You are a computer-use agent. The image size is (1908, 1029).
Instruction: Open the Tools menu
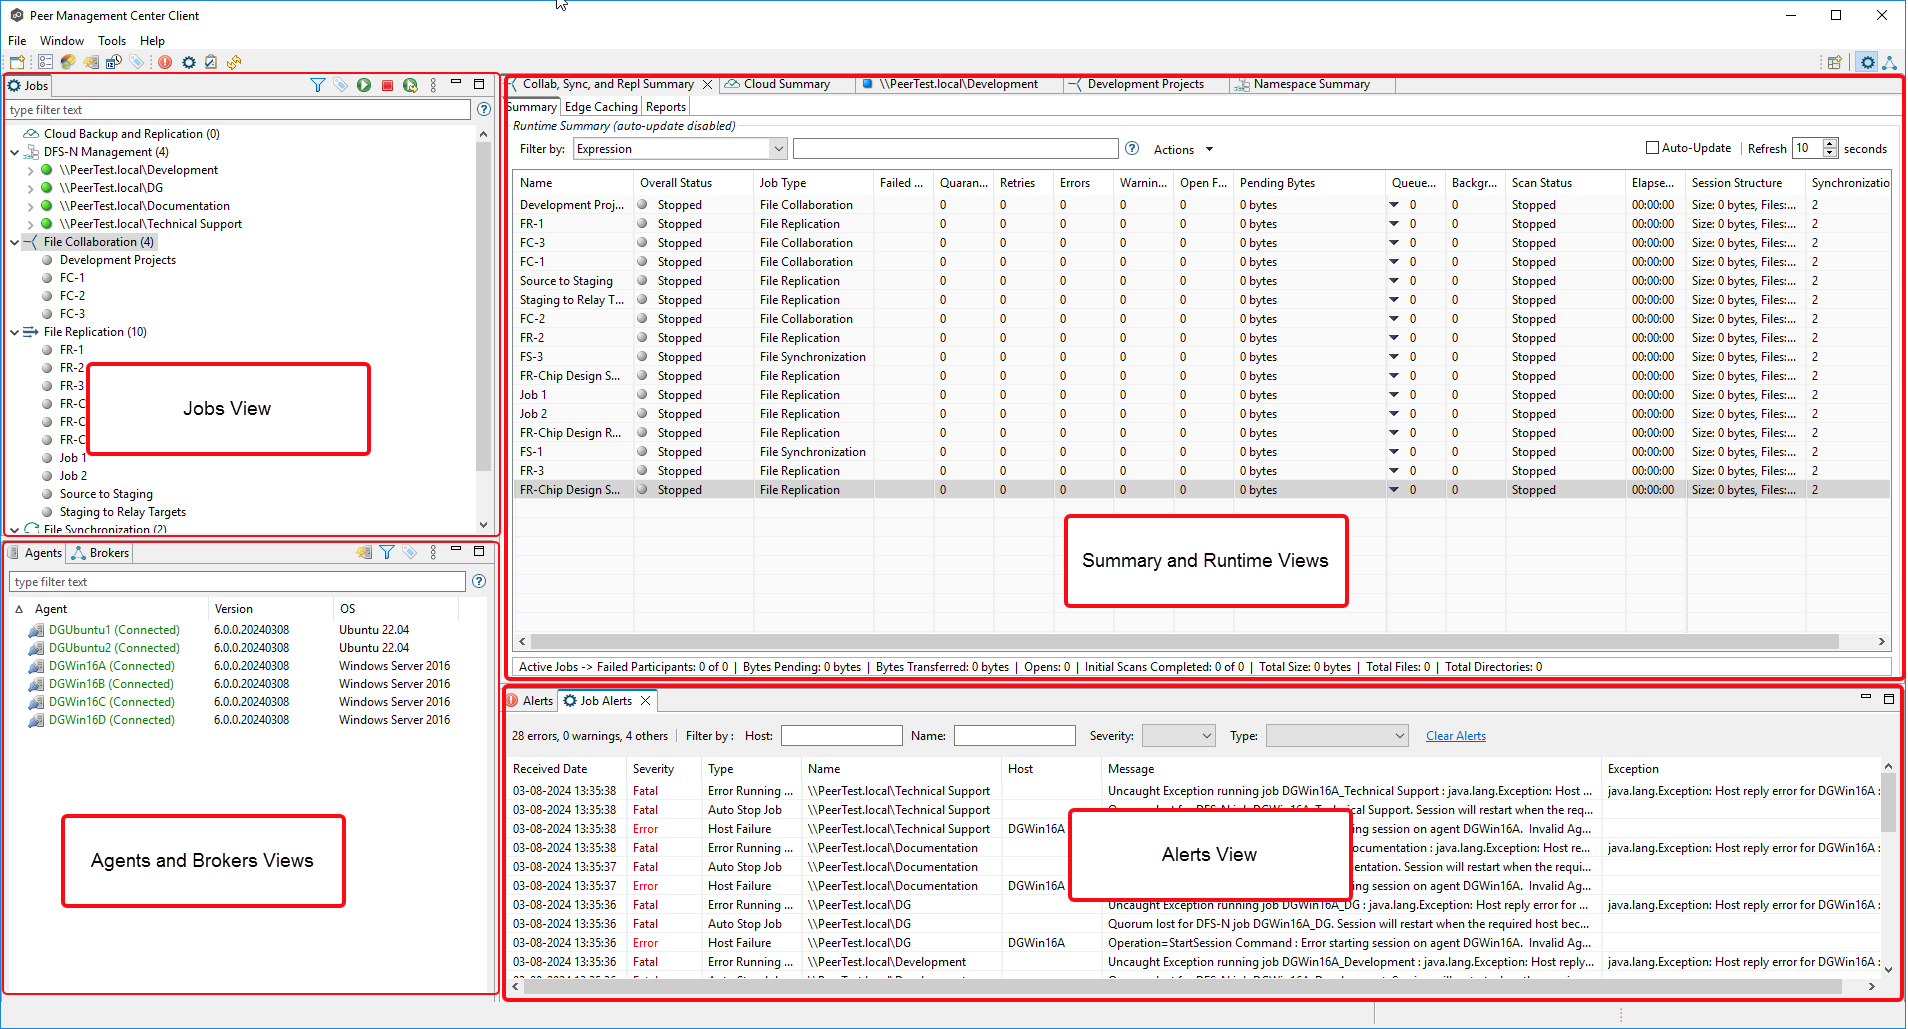[x=112, y=41]
